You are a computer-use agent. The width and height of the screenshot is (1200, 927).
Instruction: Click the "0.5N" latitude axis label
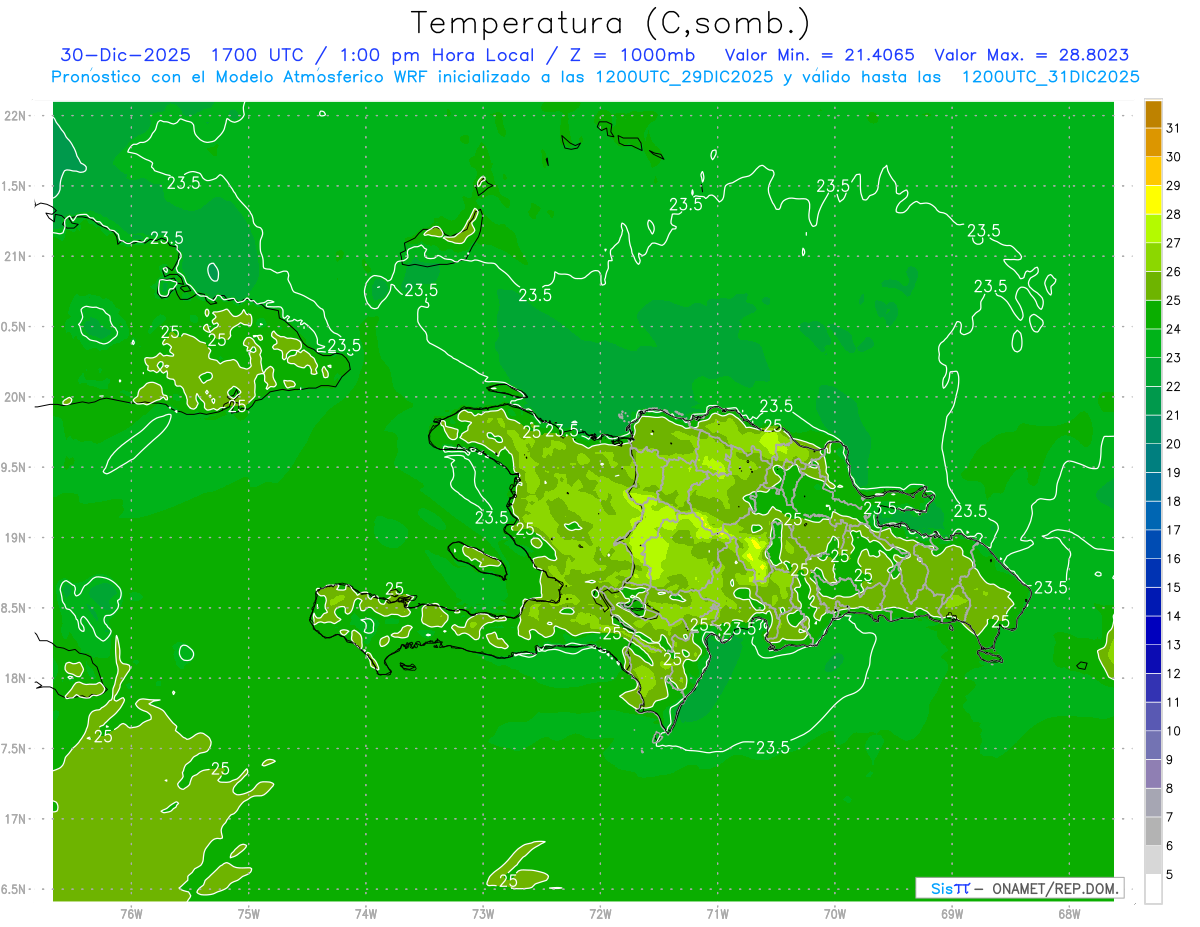pyautogui.click(x=14, y=327)
